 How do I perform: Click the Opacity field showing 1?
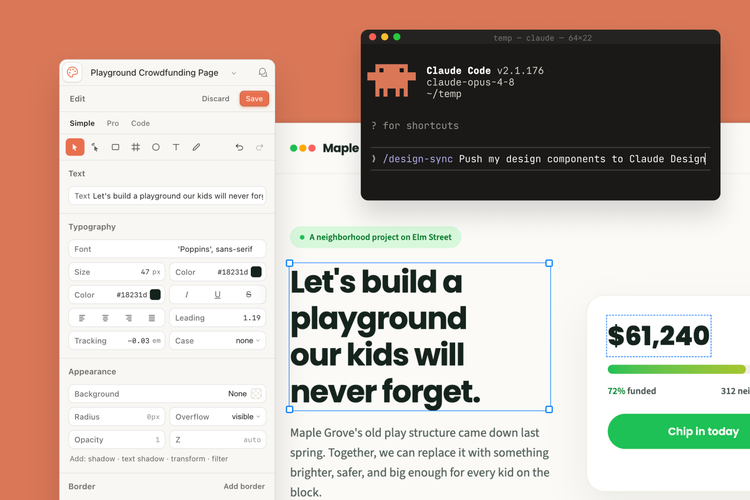click(x=117, y=440)
